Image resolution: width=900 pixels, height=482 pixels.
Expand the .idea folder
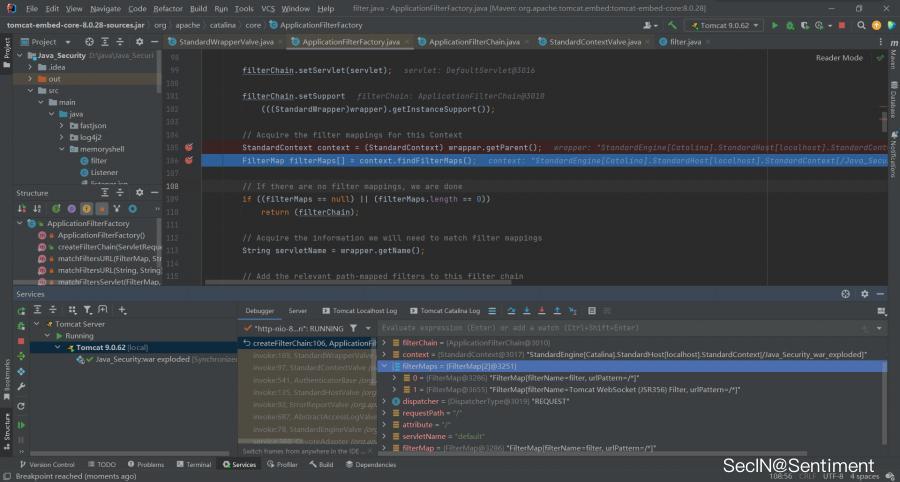click(x=30, y=67)
